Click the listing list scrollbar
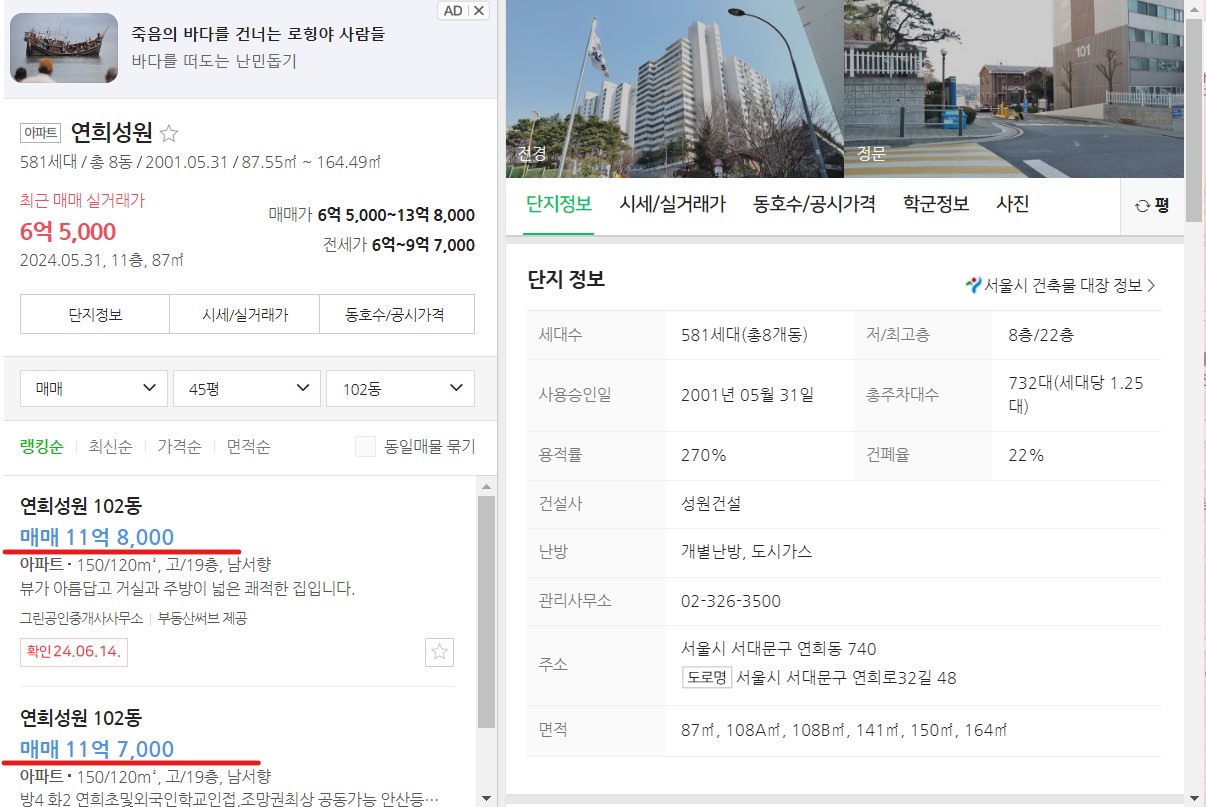Image resolution: width=1206 pixels, height=807 pixels. pyautogui.click(x=486, y=612)
